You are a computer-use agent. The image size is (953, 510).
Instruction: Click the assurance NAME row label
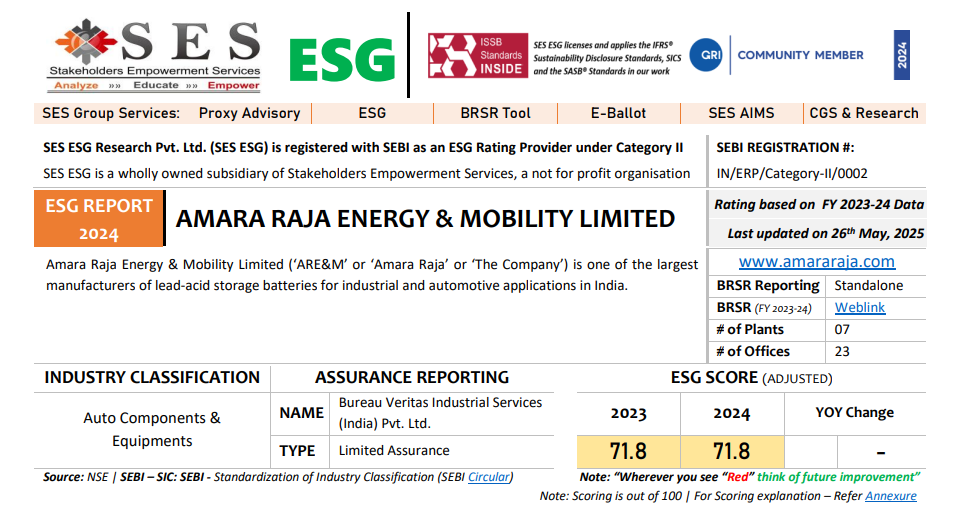click(x=301, y=413)
